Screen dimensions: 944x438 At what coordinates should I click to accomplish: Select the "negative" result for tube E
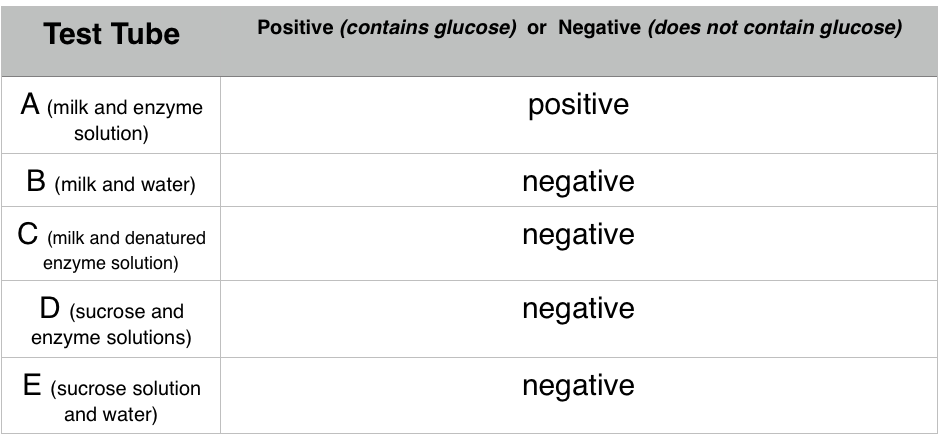point(578,386)
